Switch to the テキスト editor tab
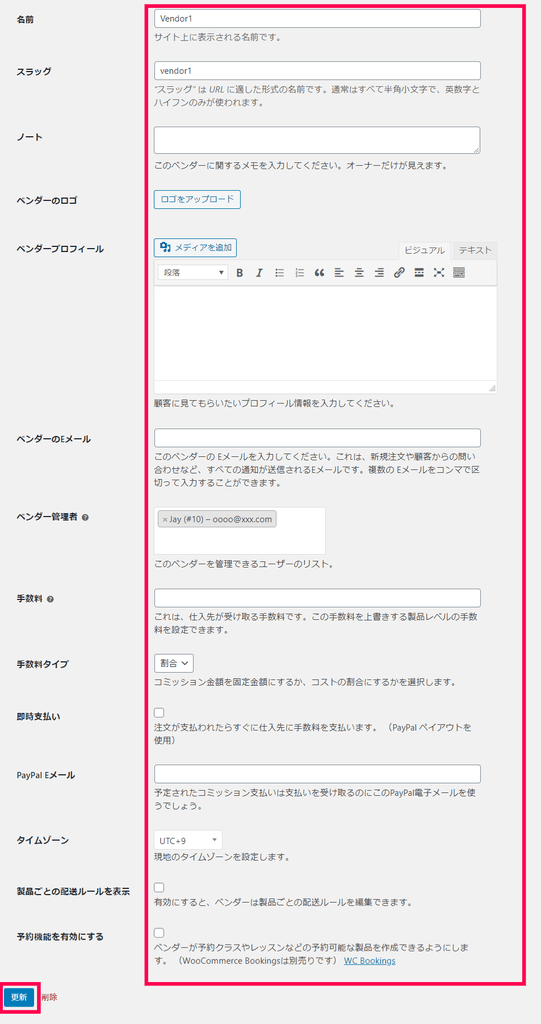The width and height of the screenshot is (541, 1024). click(475, 250)
